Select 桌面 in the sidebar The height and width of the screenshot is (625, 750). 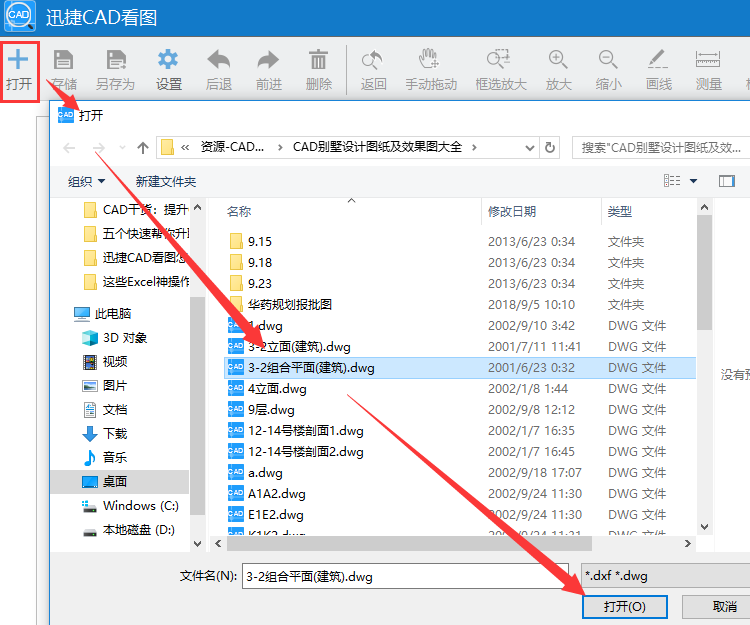click(x=120, y=482)
